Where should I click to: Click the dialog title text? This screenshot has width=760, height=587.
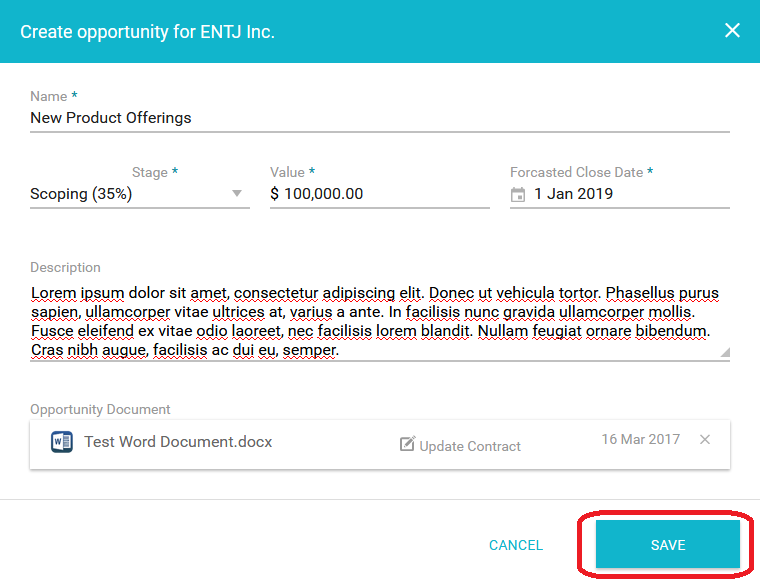[147, 32]
